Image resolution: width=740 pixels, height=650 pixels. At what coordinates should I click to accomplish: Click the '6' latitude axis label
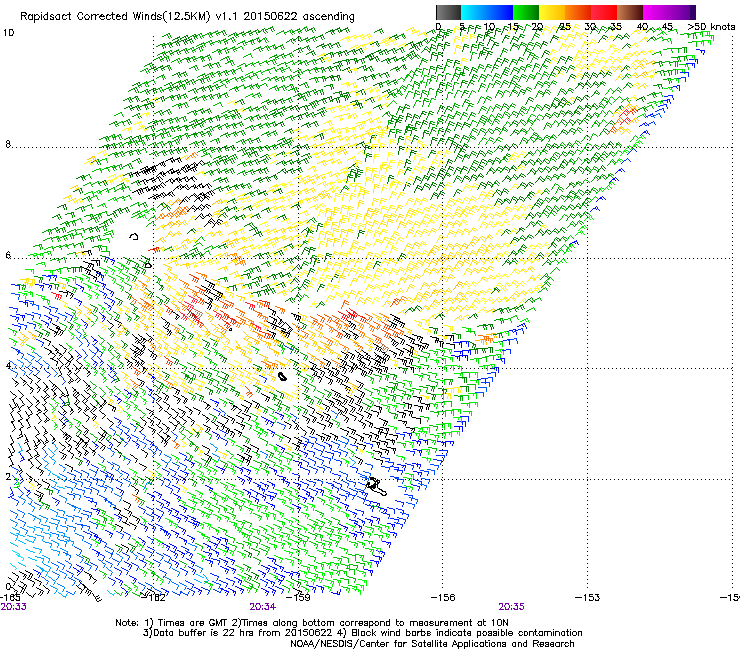click(8, 255)
